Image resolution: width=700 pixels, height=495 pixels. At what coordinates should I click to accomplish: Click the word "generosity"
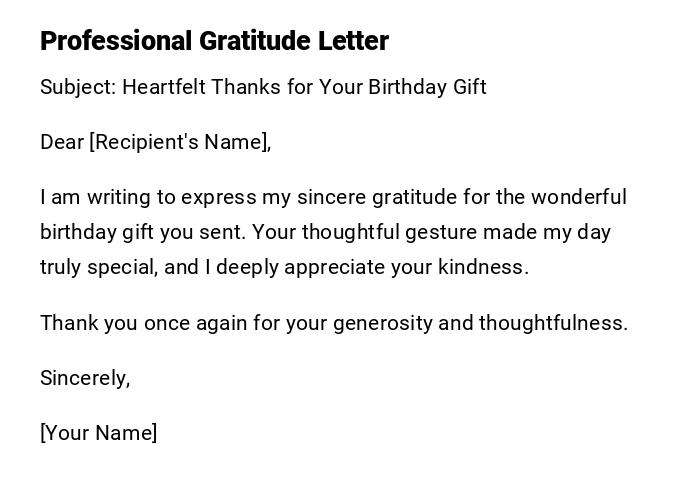click(x=382, y=323)
